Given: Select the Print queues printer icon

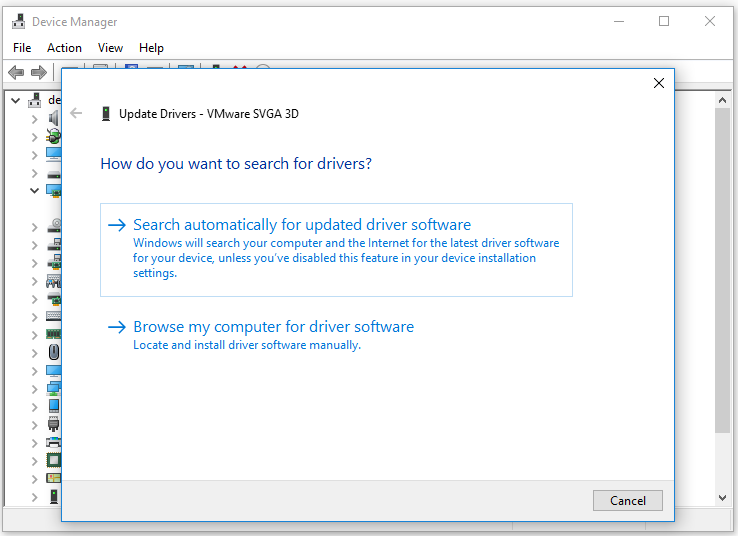Looking at the screenshot, I should (x=53, y=442).
